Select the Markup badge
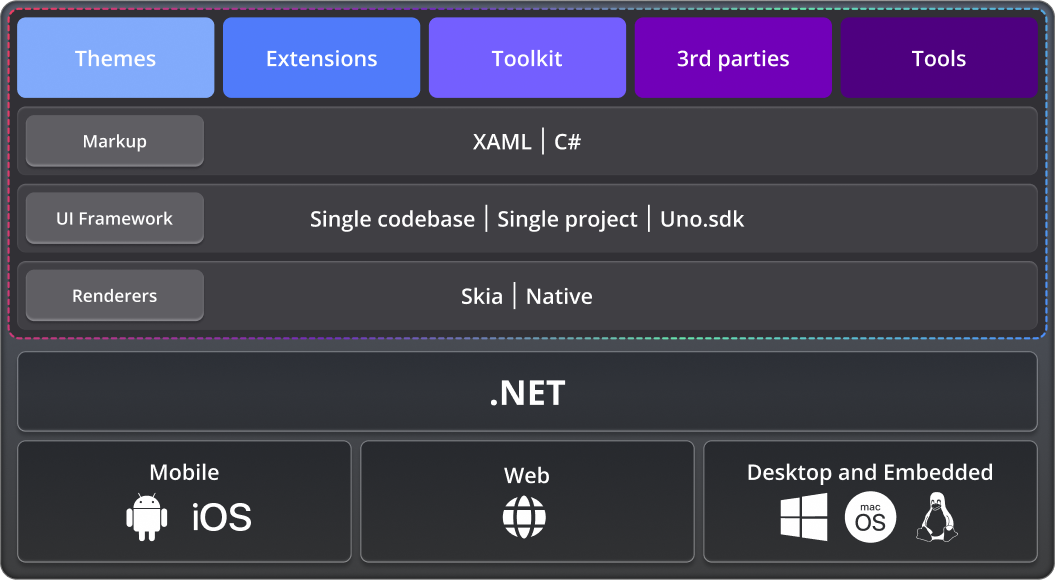This screenshot has height=580, width=1055. click(x=114, y=141)
